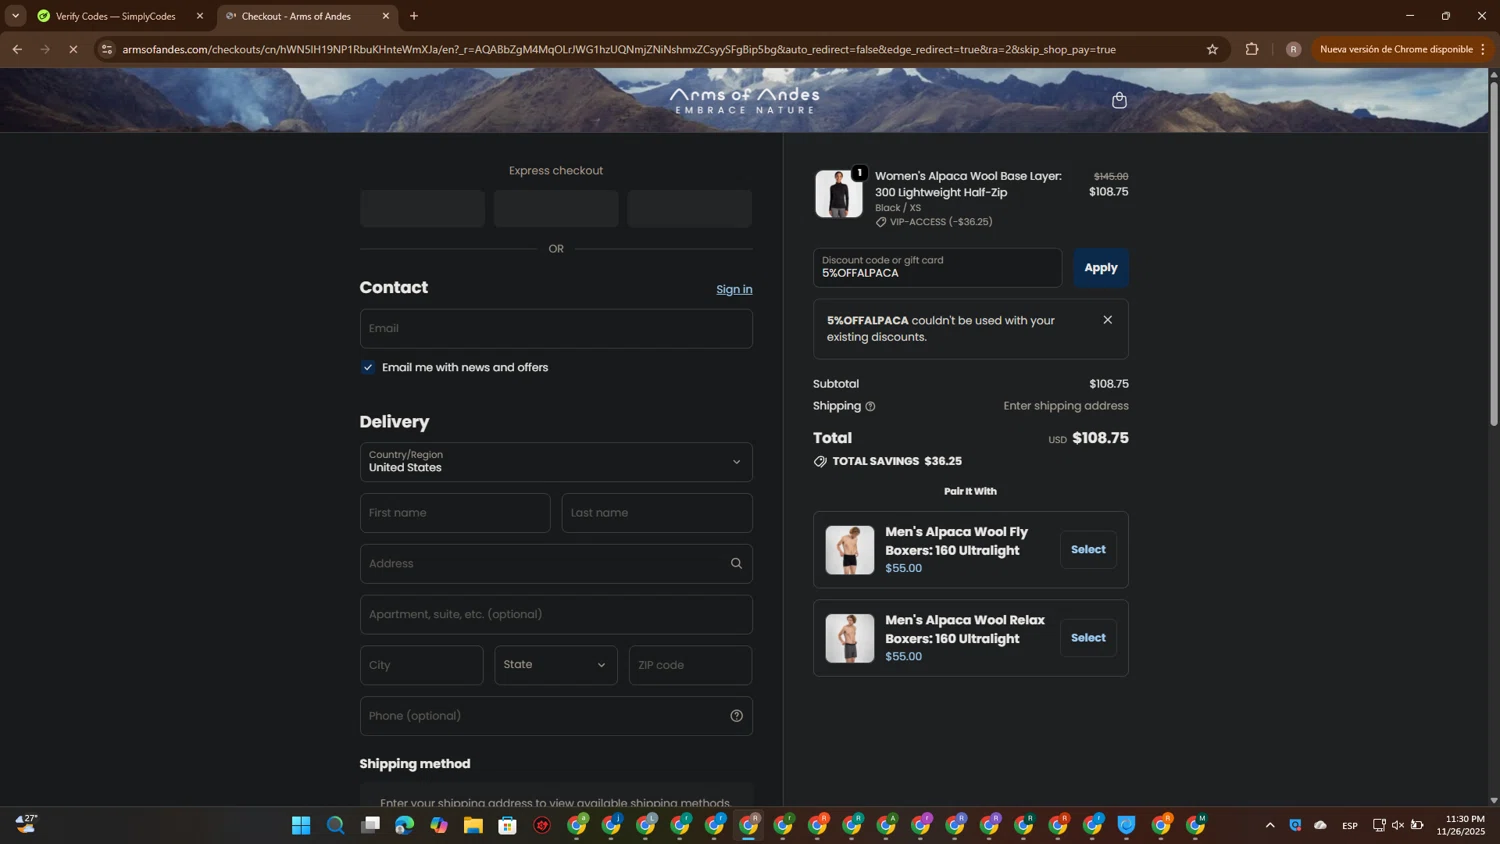View site information icon in address bar

tap(107, 49)
